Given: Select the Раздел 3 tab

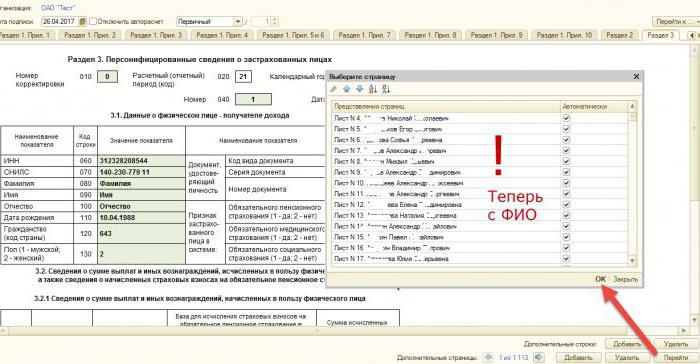Looking at the screenshot, I should point(660,35).
